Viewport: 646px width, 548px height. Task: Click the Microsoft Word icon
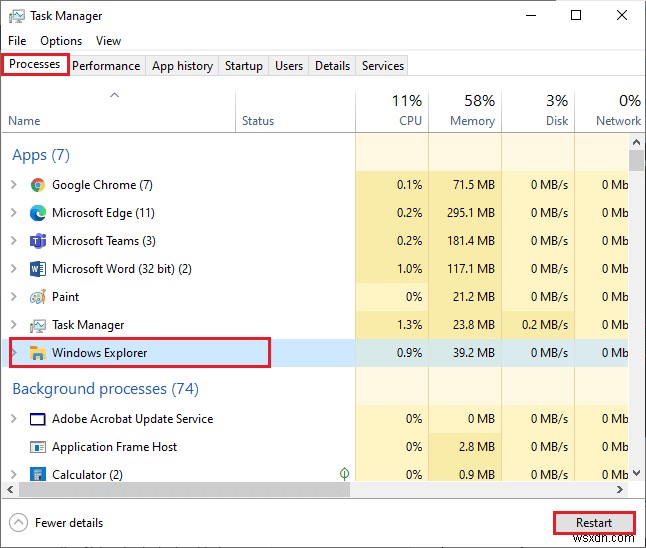[x=38, y=269]
